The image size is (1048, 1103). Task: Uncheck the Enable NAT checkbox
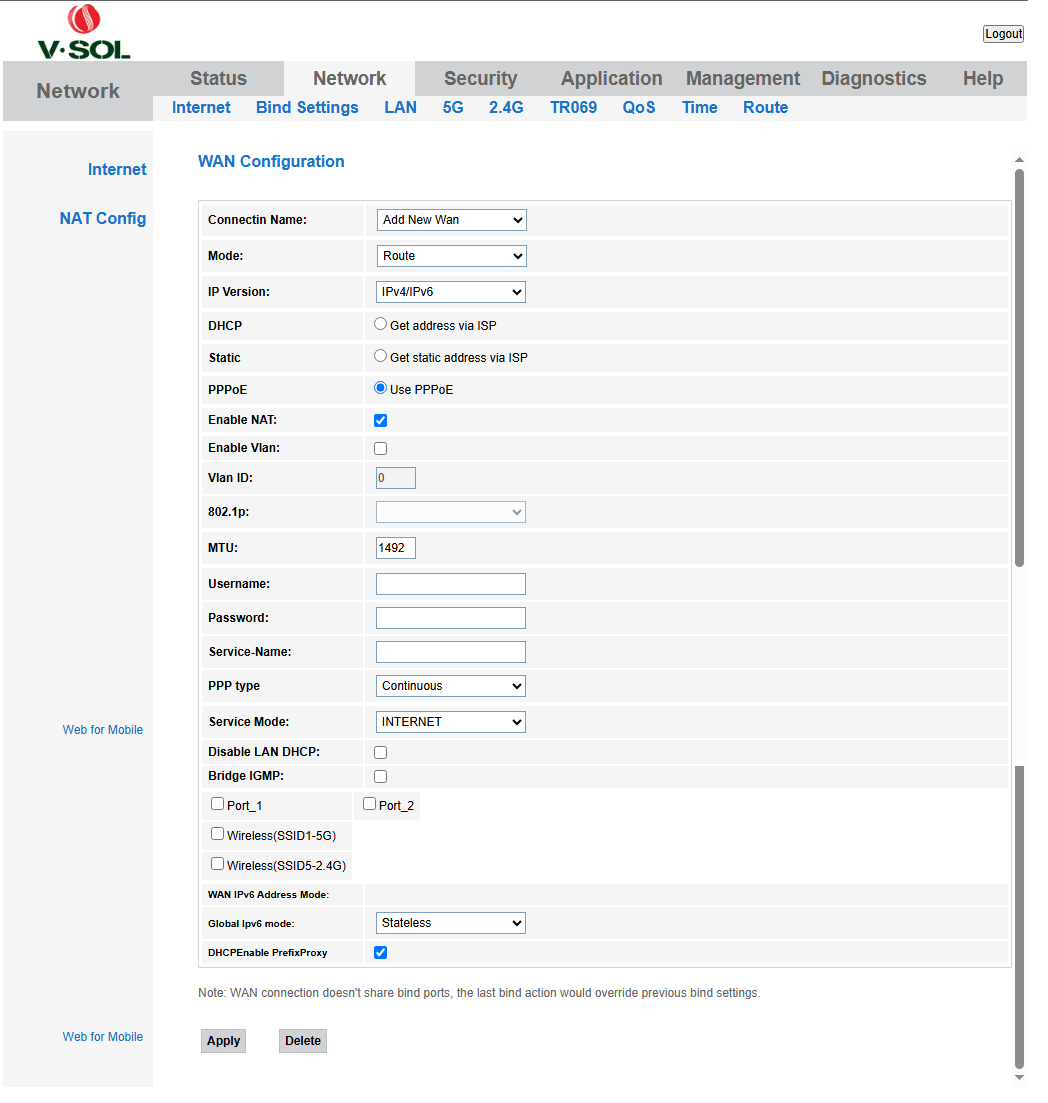[x=380, y=420]
